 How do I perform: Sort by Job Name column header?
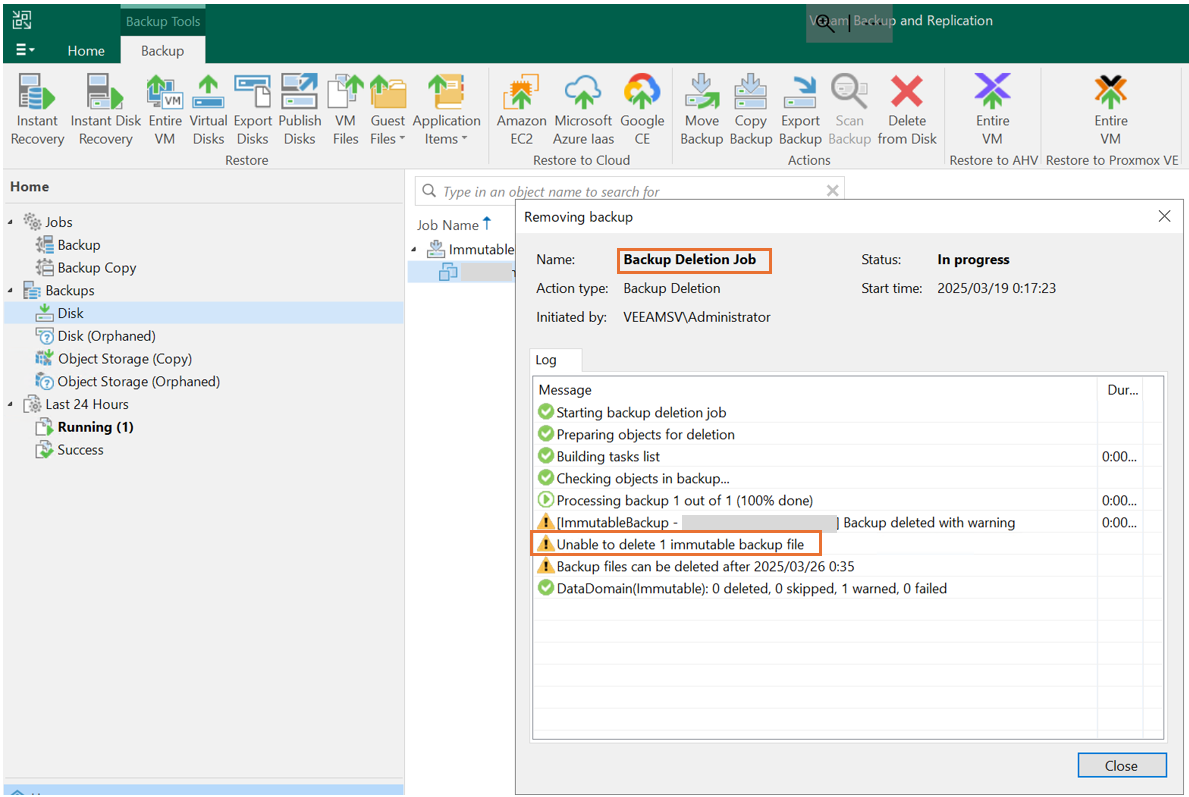point(447,225)
